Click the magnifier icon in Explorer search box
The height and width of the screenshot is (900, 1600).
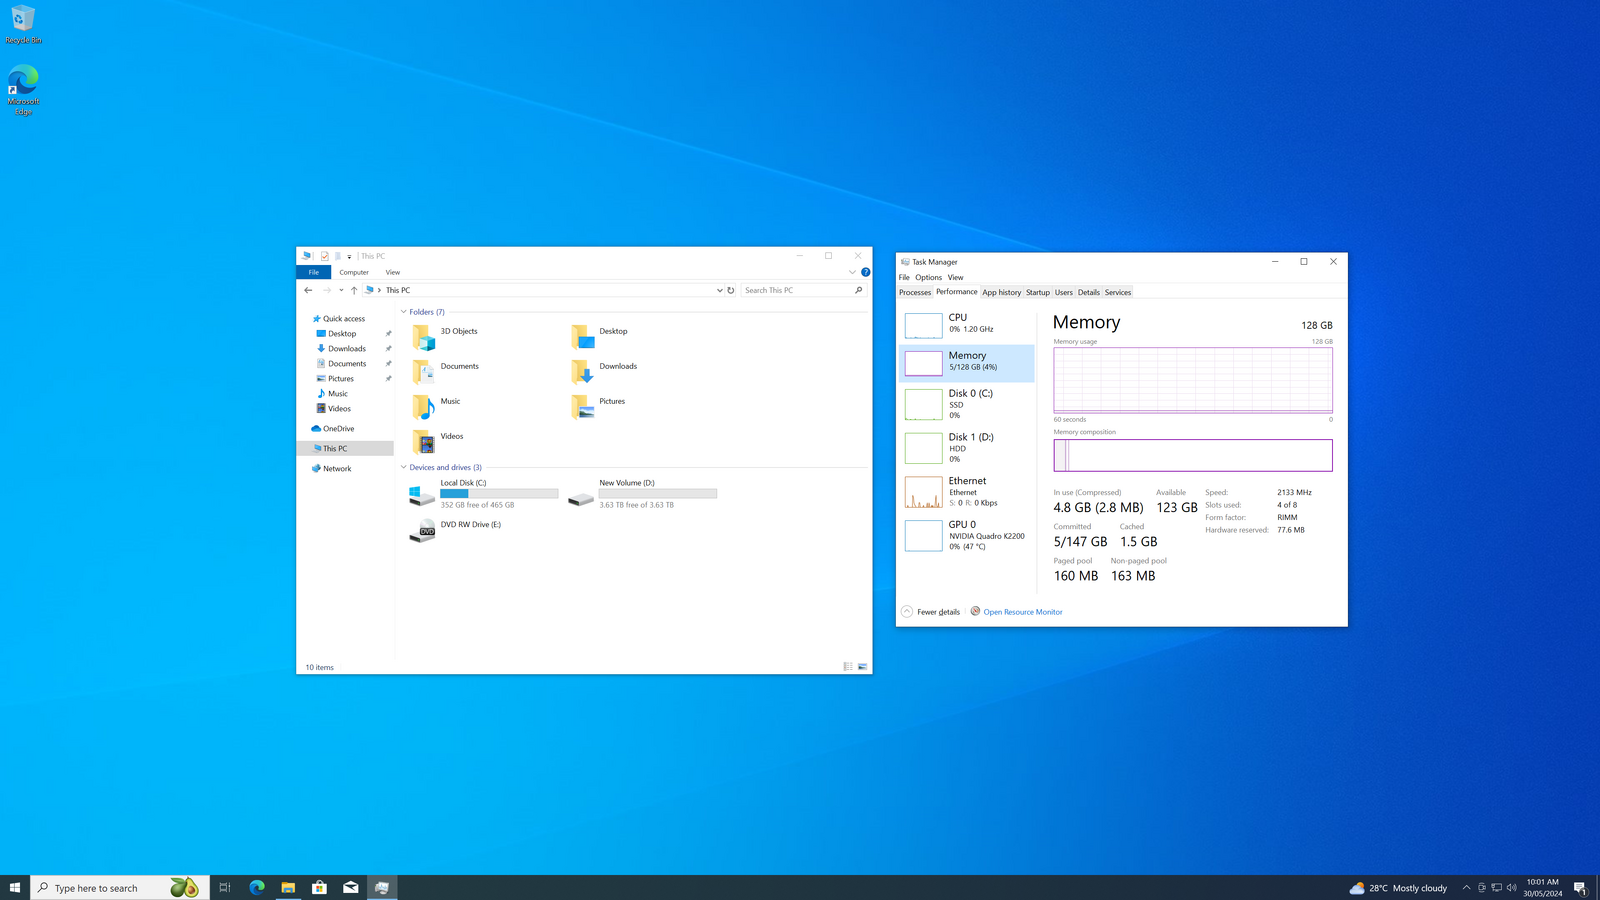click(859, 290)
